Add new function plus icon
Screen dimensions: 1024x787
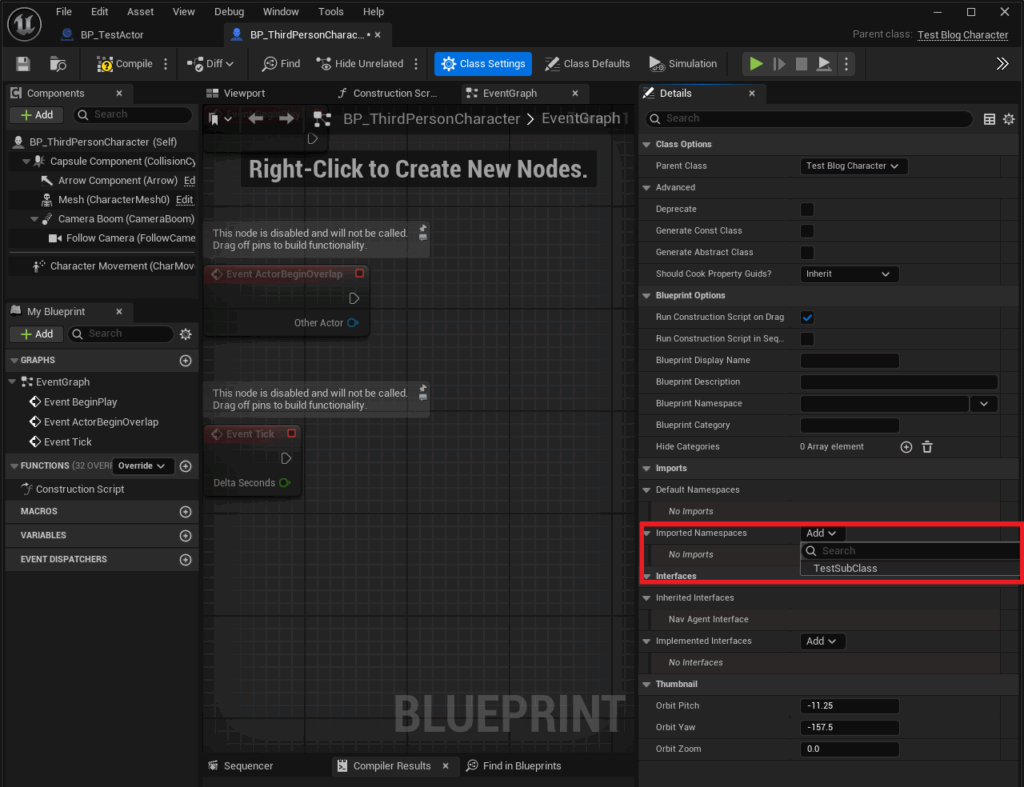point(185,466)
